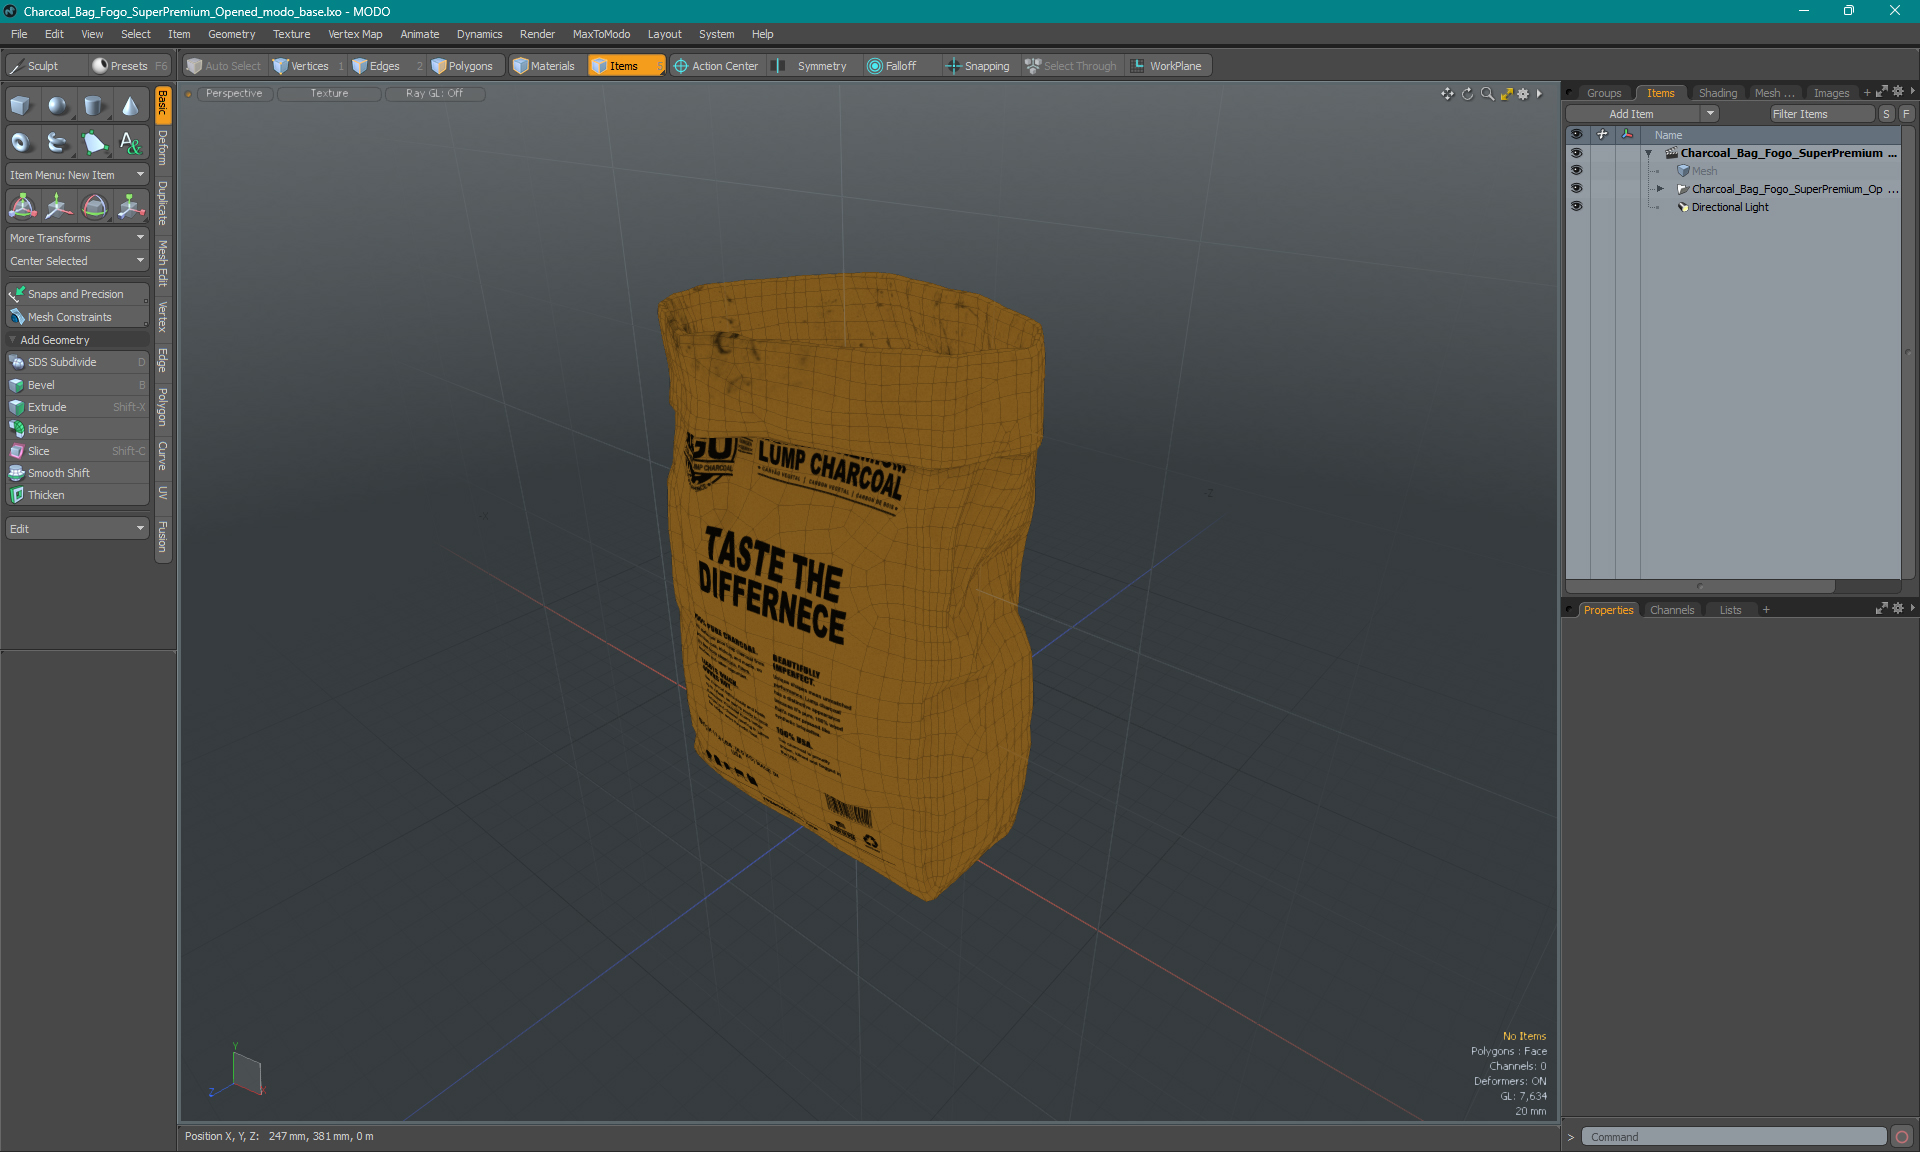Activate the Move tool icon
This screenshot has height=1152, width=1920.
tap(58, 207)
